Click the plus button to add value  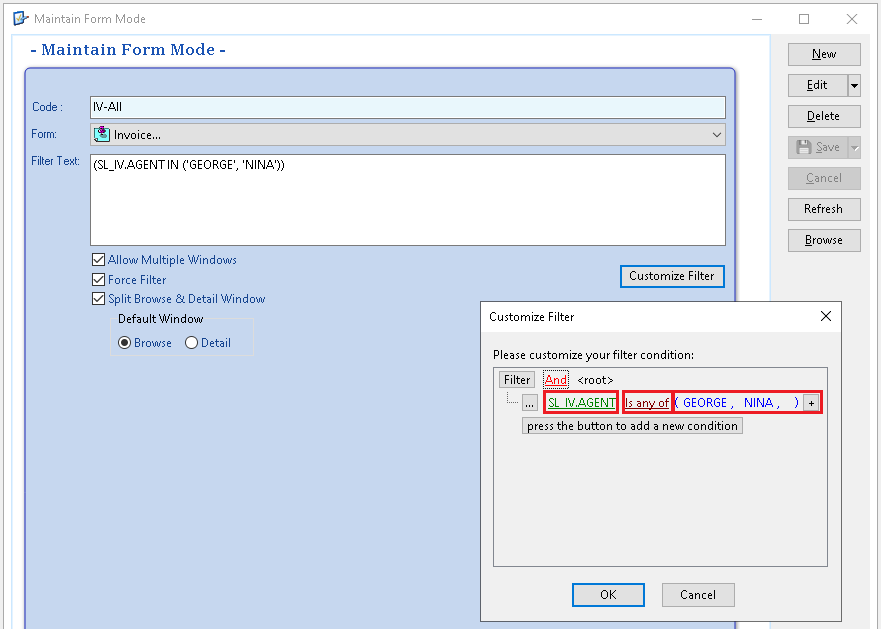tap(811, 402)
